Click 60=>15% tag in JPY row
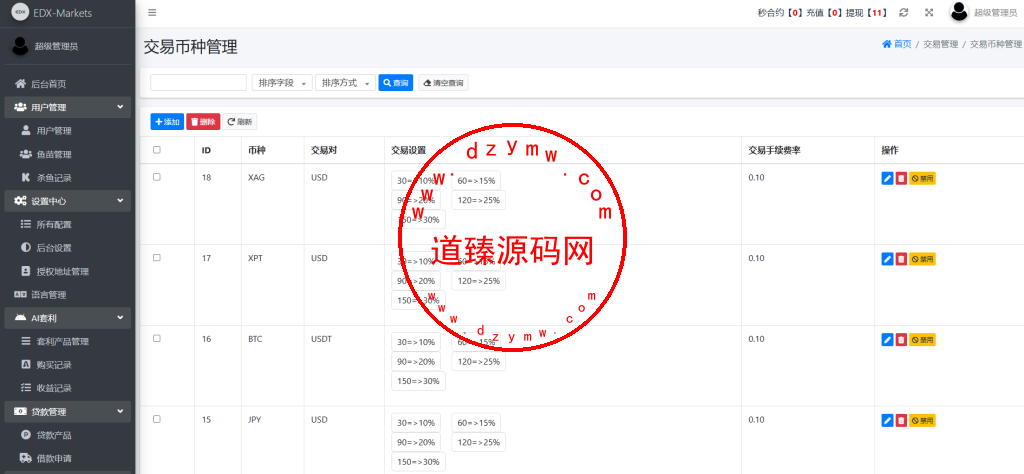This screenshot has width=1024, height=474. coord(476,423)
